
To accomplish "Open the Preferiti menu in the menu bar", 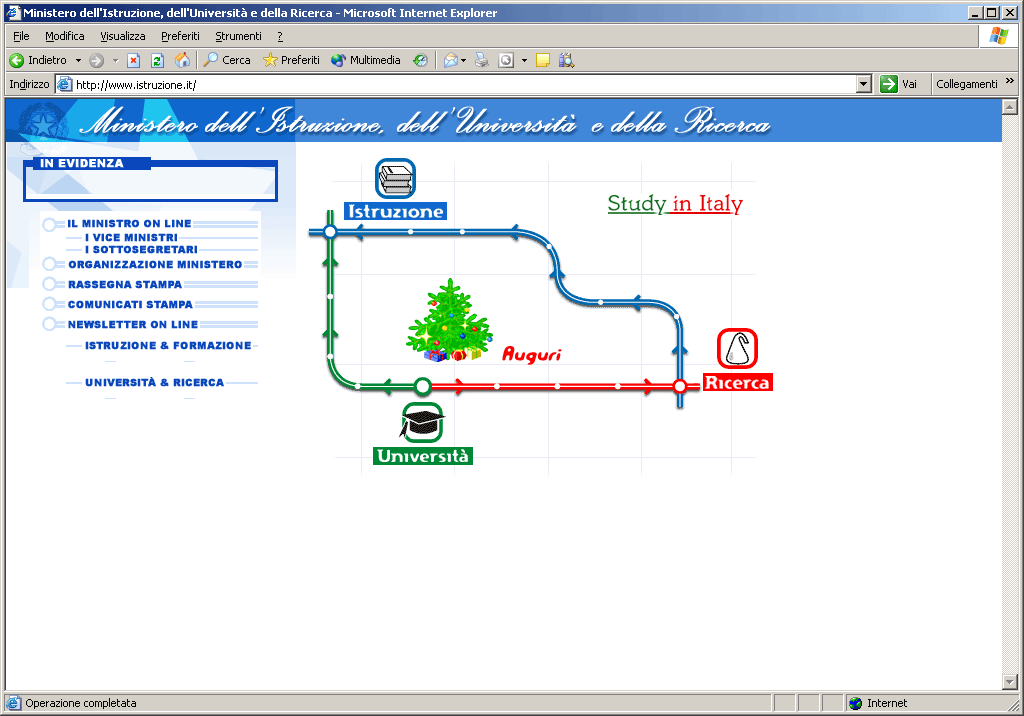I will 180,36.
